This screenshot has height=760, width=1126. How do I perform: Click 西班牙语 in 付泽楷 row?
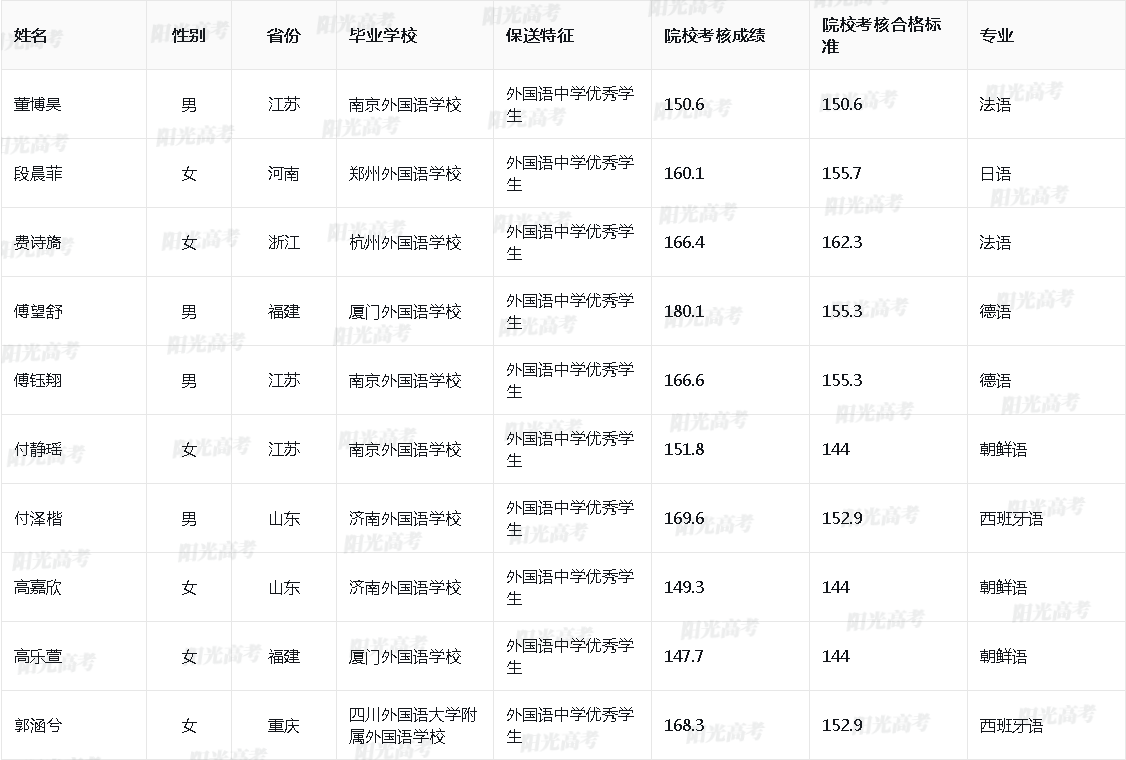(x=1011, y=518)
